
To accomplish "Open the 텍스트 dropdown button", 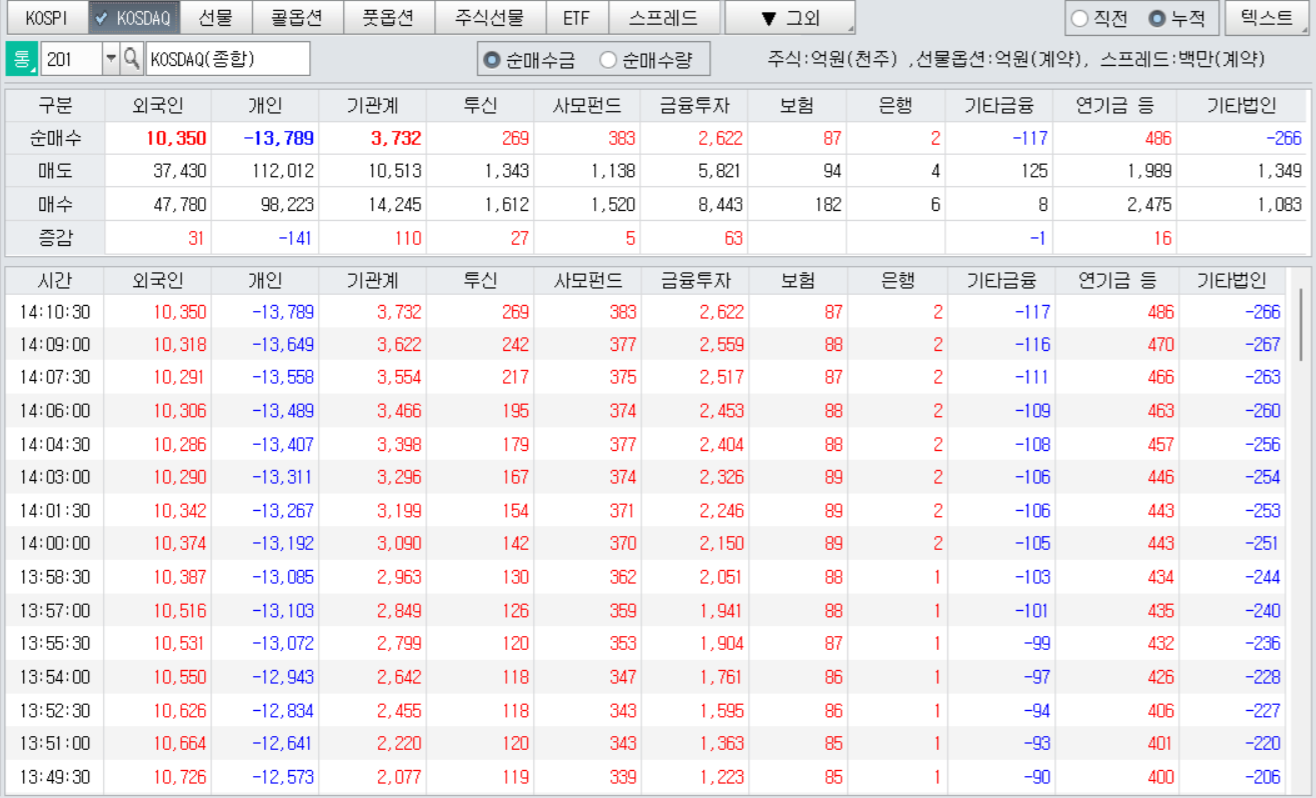I will (1266, 18).
